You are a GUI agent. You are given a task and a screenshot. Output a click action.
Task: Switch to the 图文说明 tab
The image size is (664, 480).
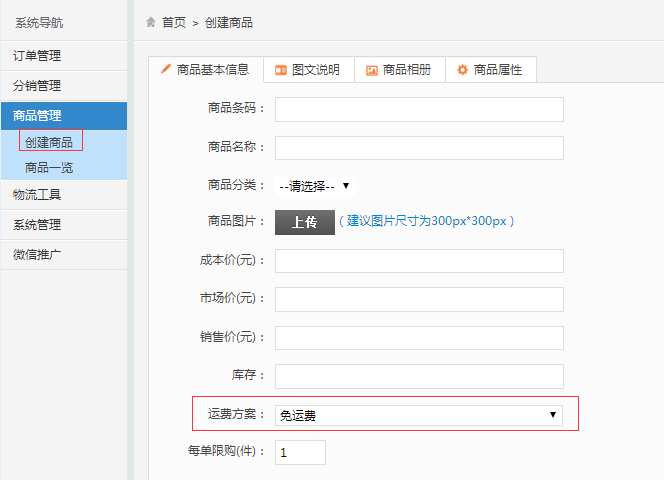(x=315, y=70)
